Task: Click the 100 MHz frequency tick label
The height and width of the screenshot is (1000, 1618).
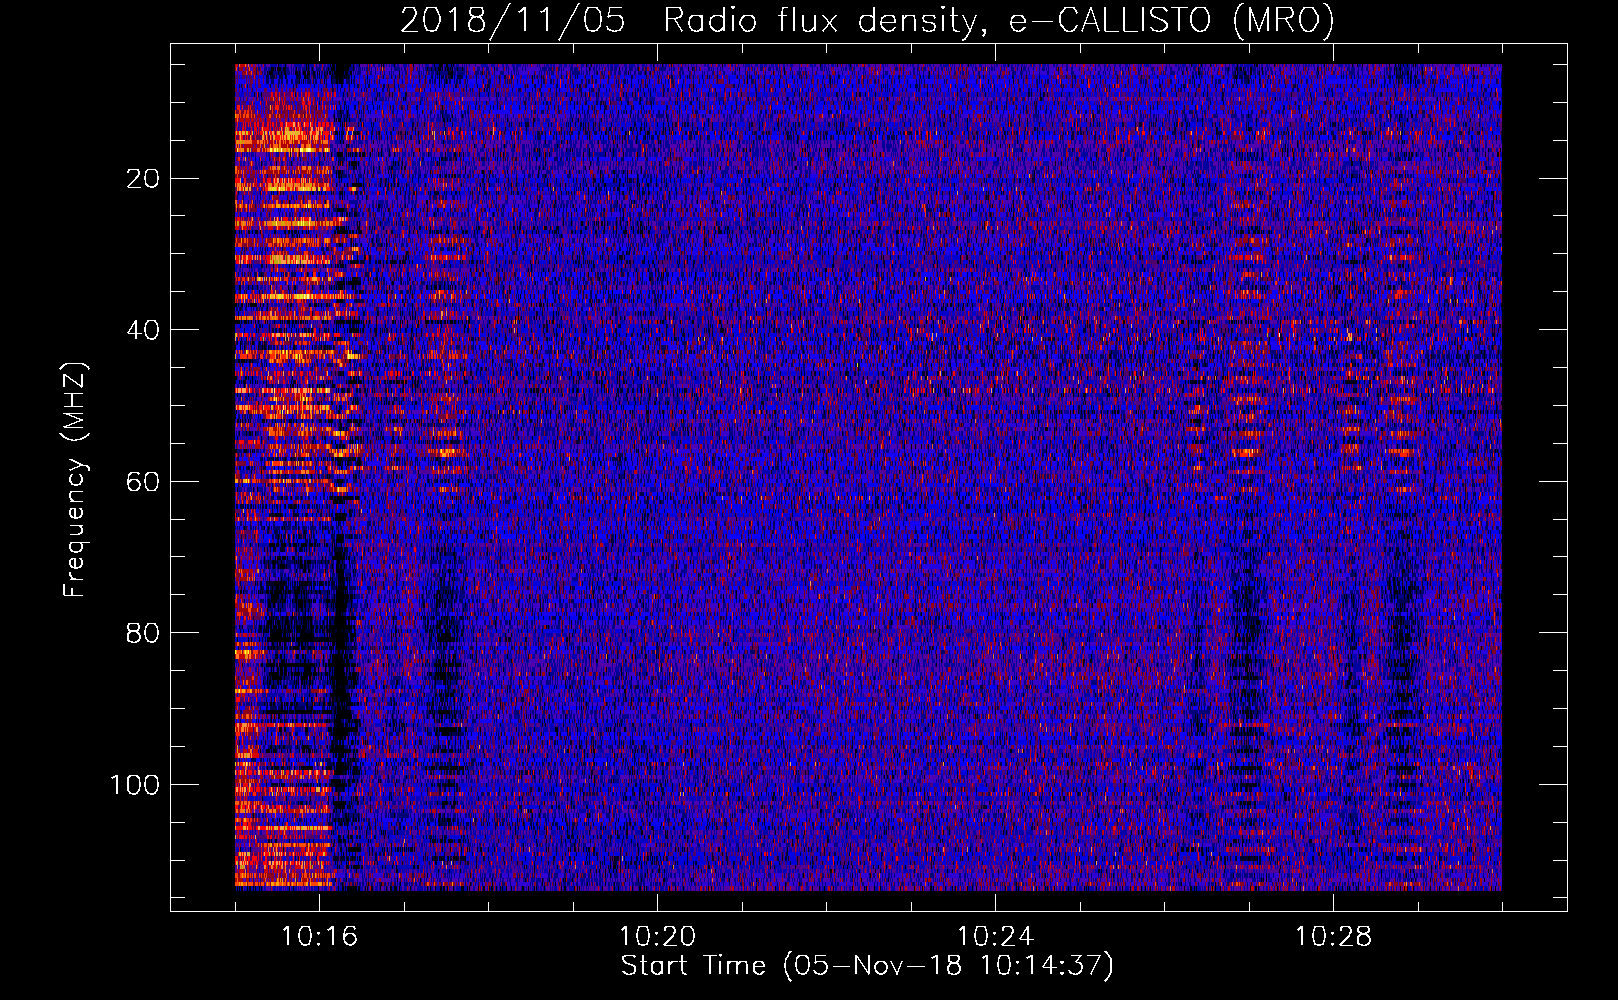Action: pyautogui.click(x=135, y=785)
